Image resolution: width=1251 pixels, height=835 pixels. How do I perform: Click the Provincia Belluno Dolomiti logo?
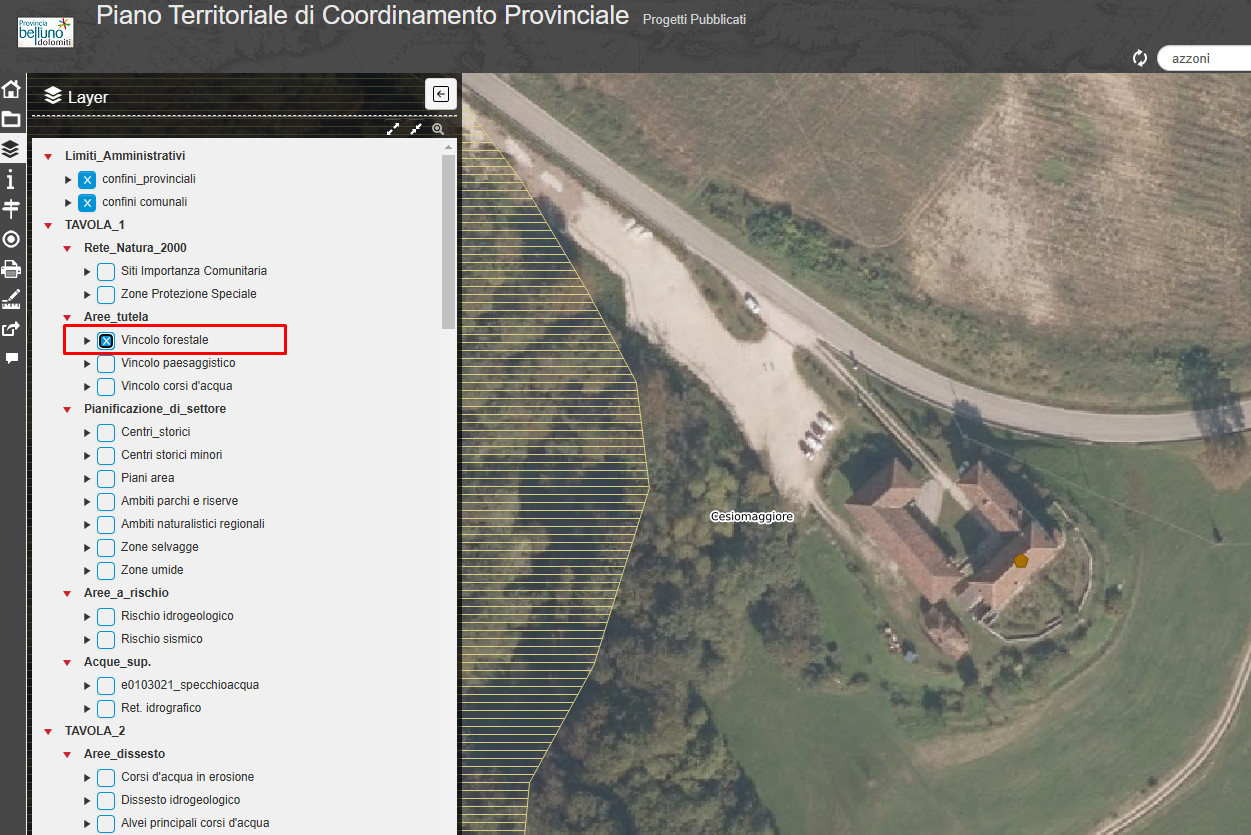click(x=46, y=31)
